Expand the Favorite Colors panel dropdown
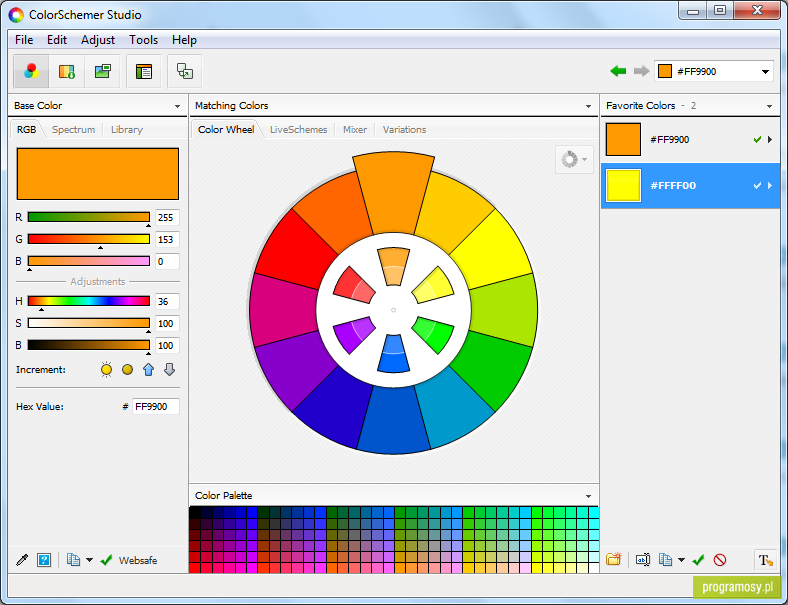This screenshot has height=605, width=788. [769, 106]
